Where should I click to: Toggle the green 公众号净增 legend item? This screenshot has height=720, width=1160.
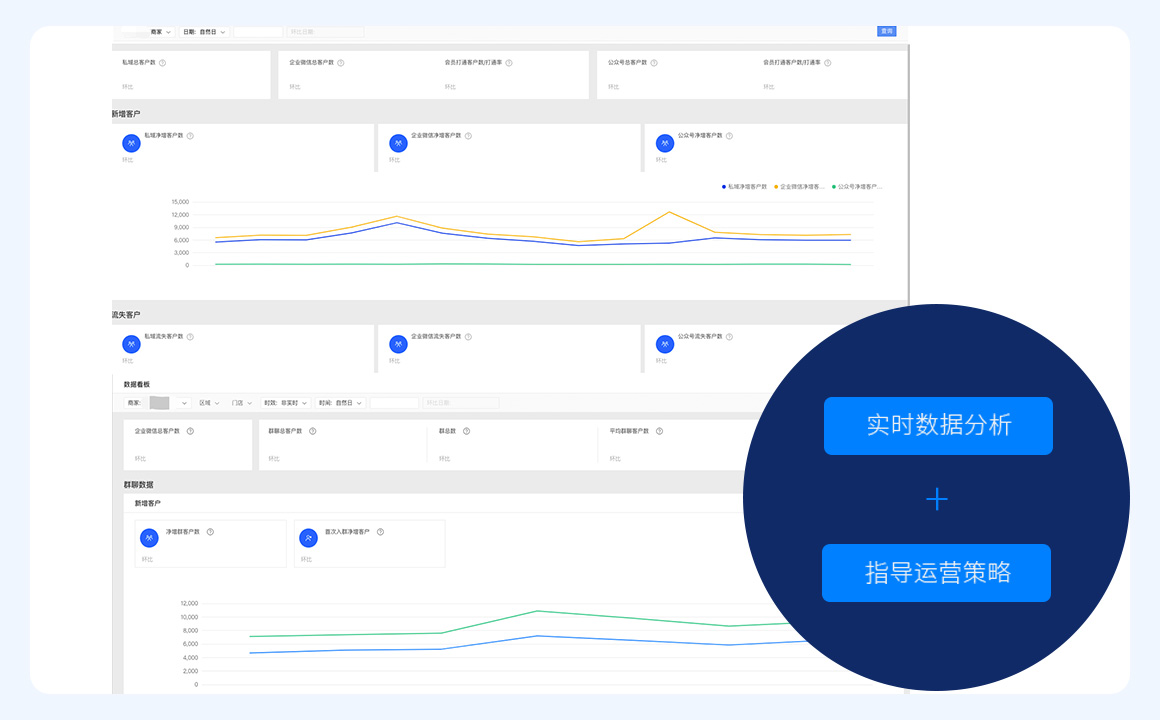[856, 187]
